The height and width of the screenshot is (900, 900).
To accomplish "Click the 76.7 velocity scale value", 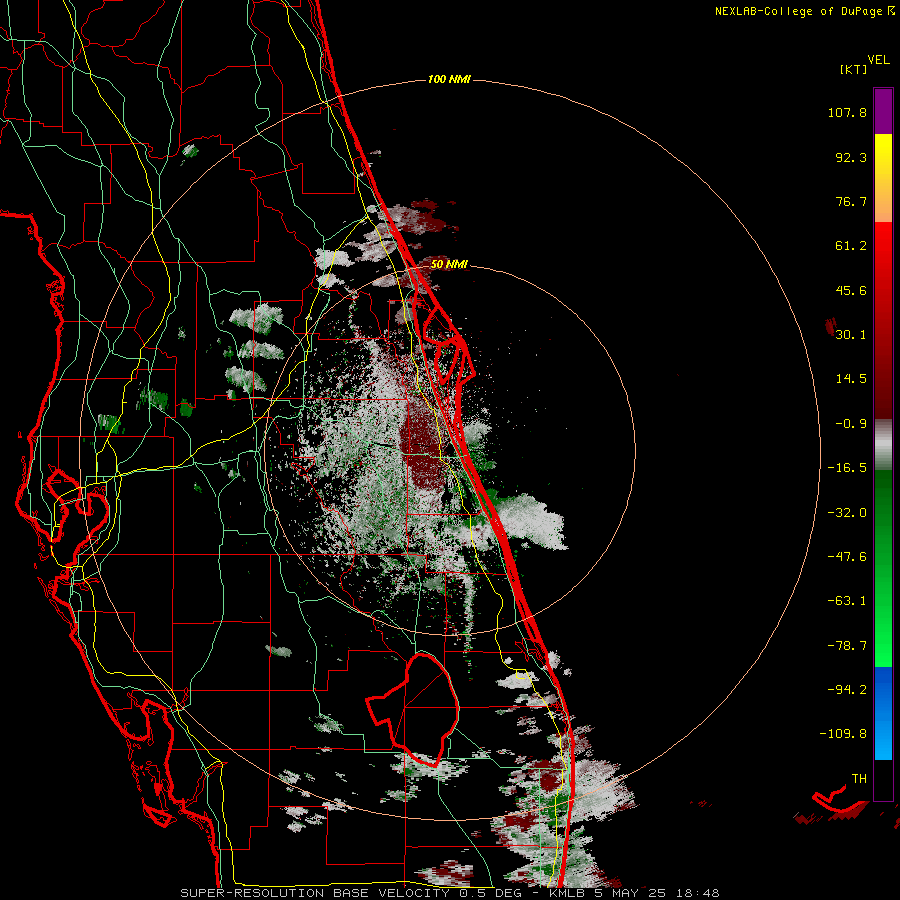I will pos(851,201).
